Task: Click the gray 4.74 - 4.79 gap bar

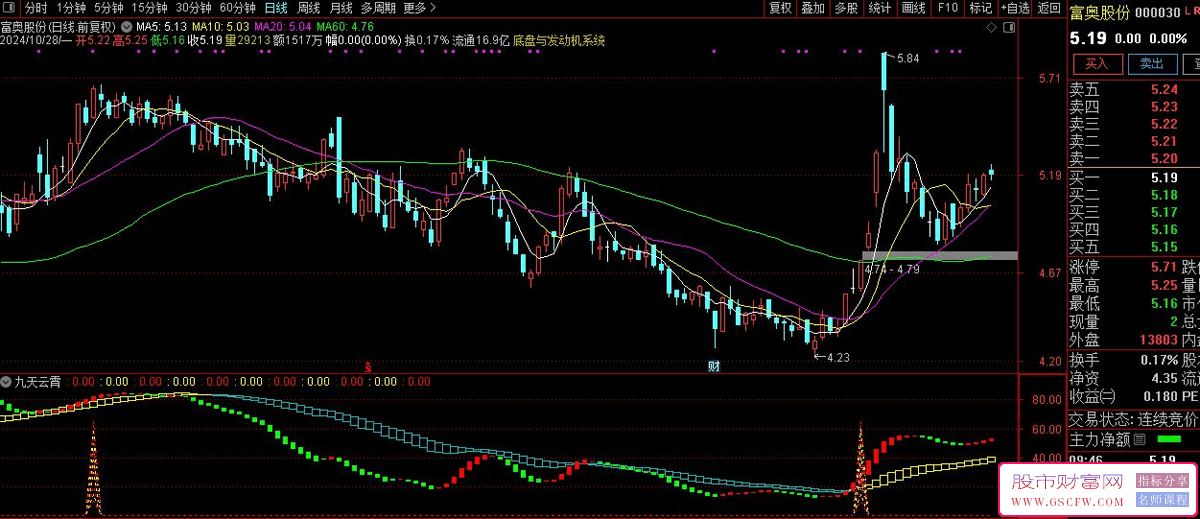Action: [x=940, y=255]
